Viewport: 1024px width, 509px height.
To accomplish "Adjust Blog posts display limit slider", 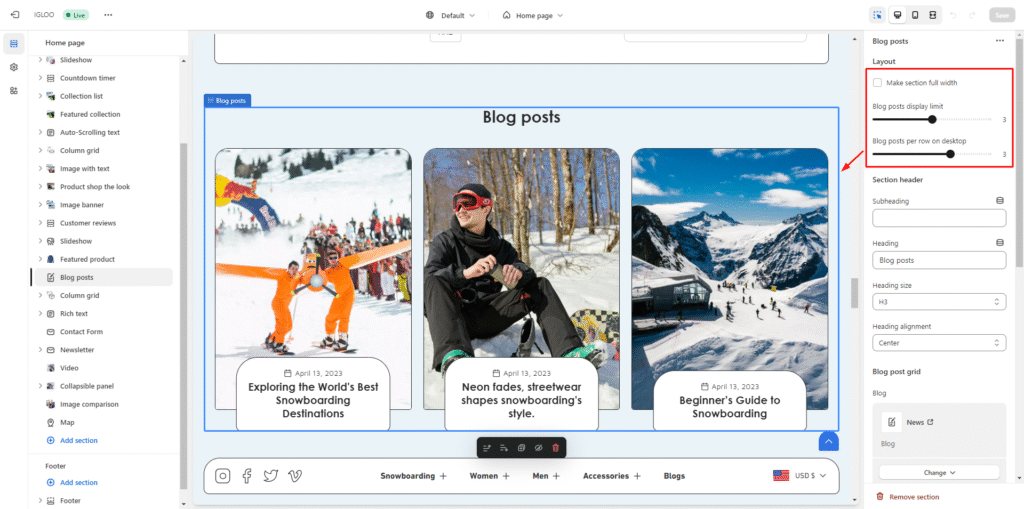I will tap(932, 119).
